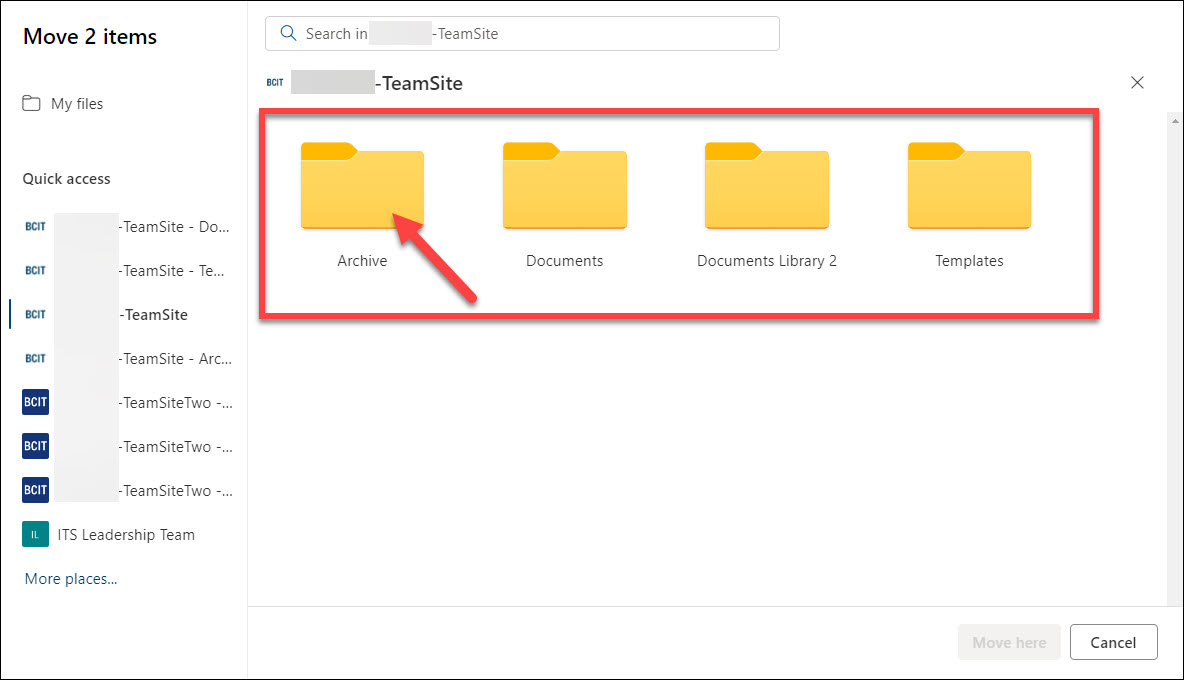Select the Archive folder icon
1184x680 pixels.
(x=362, y=187)
